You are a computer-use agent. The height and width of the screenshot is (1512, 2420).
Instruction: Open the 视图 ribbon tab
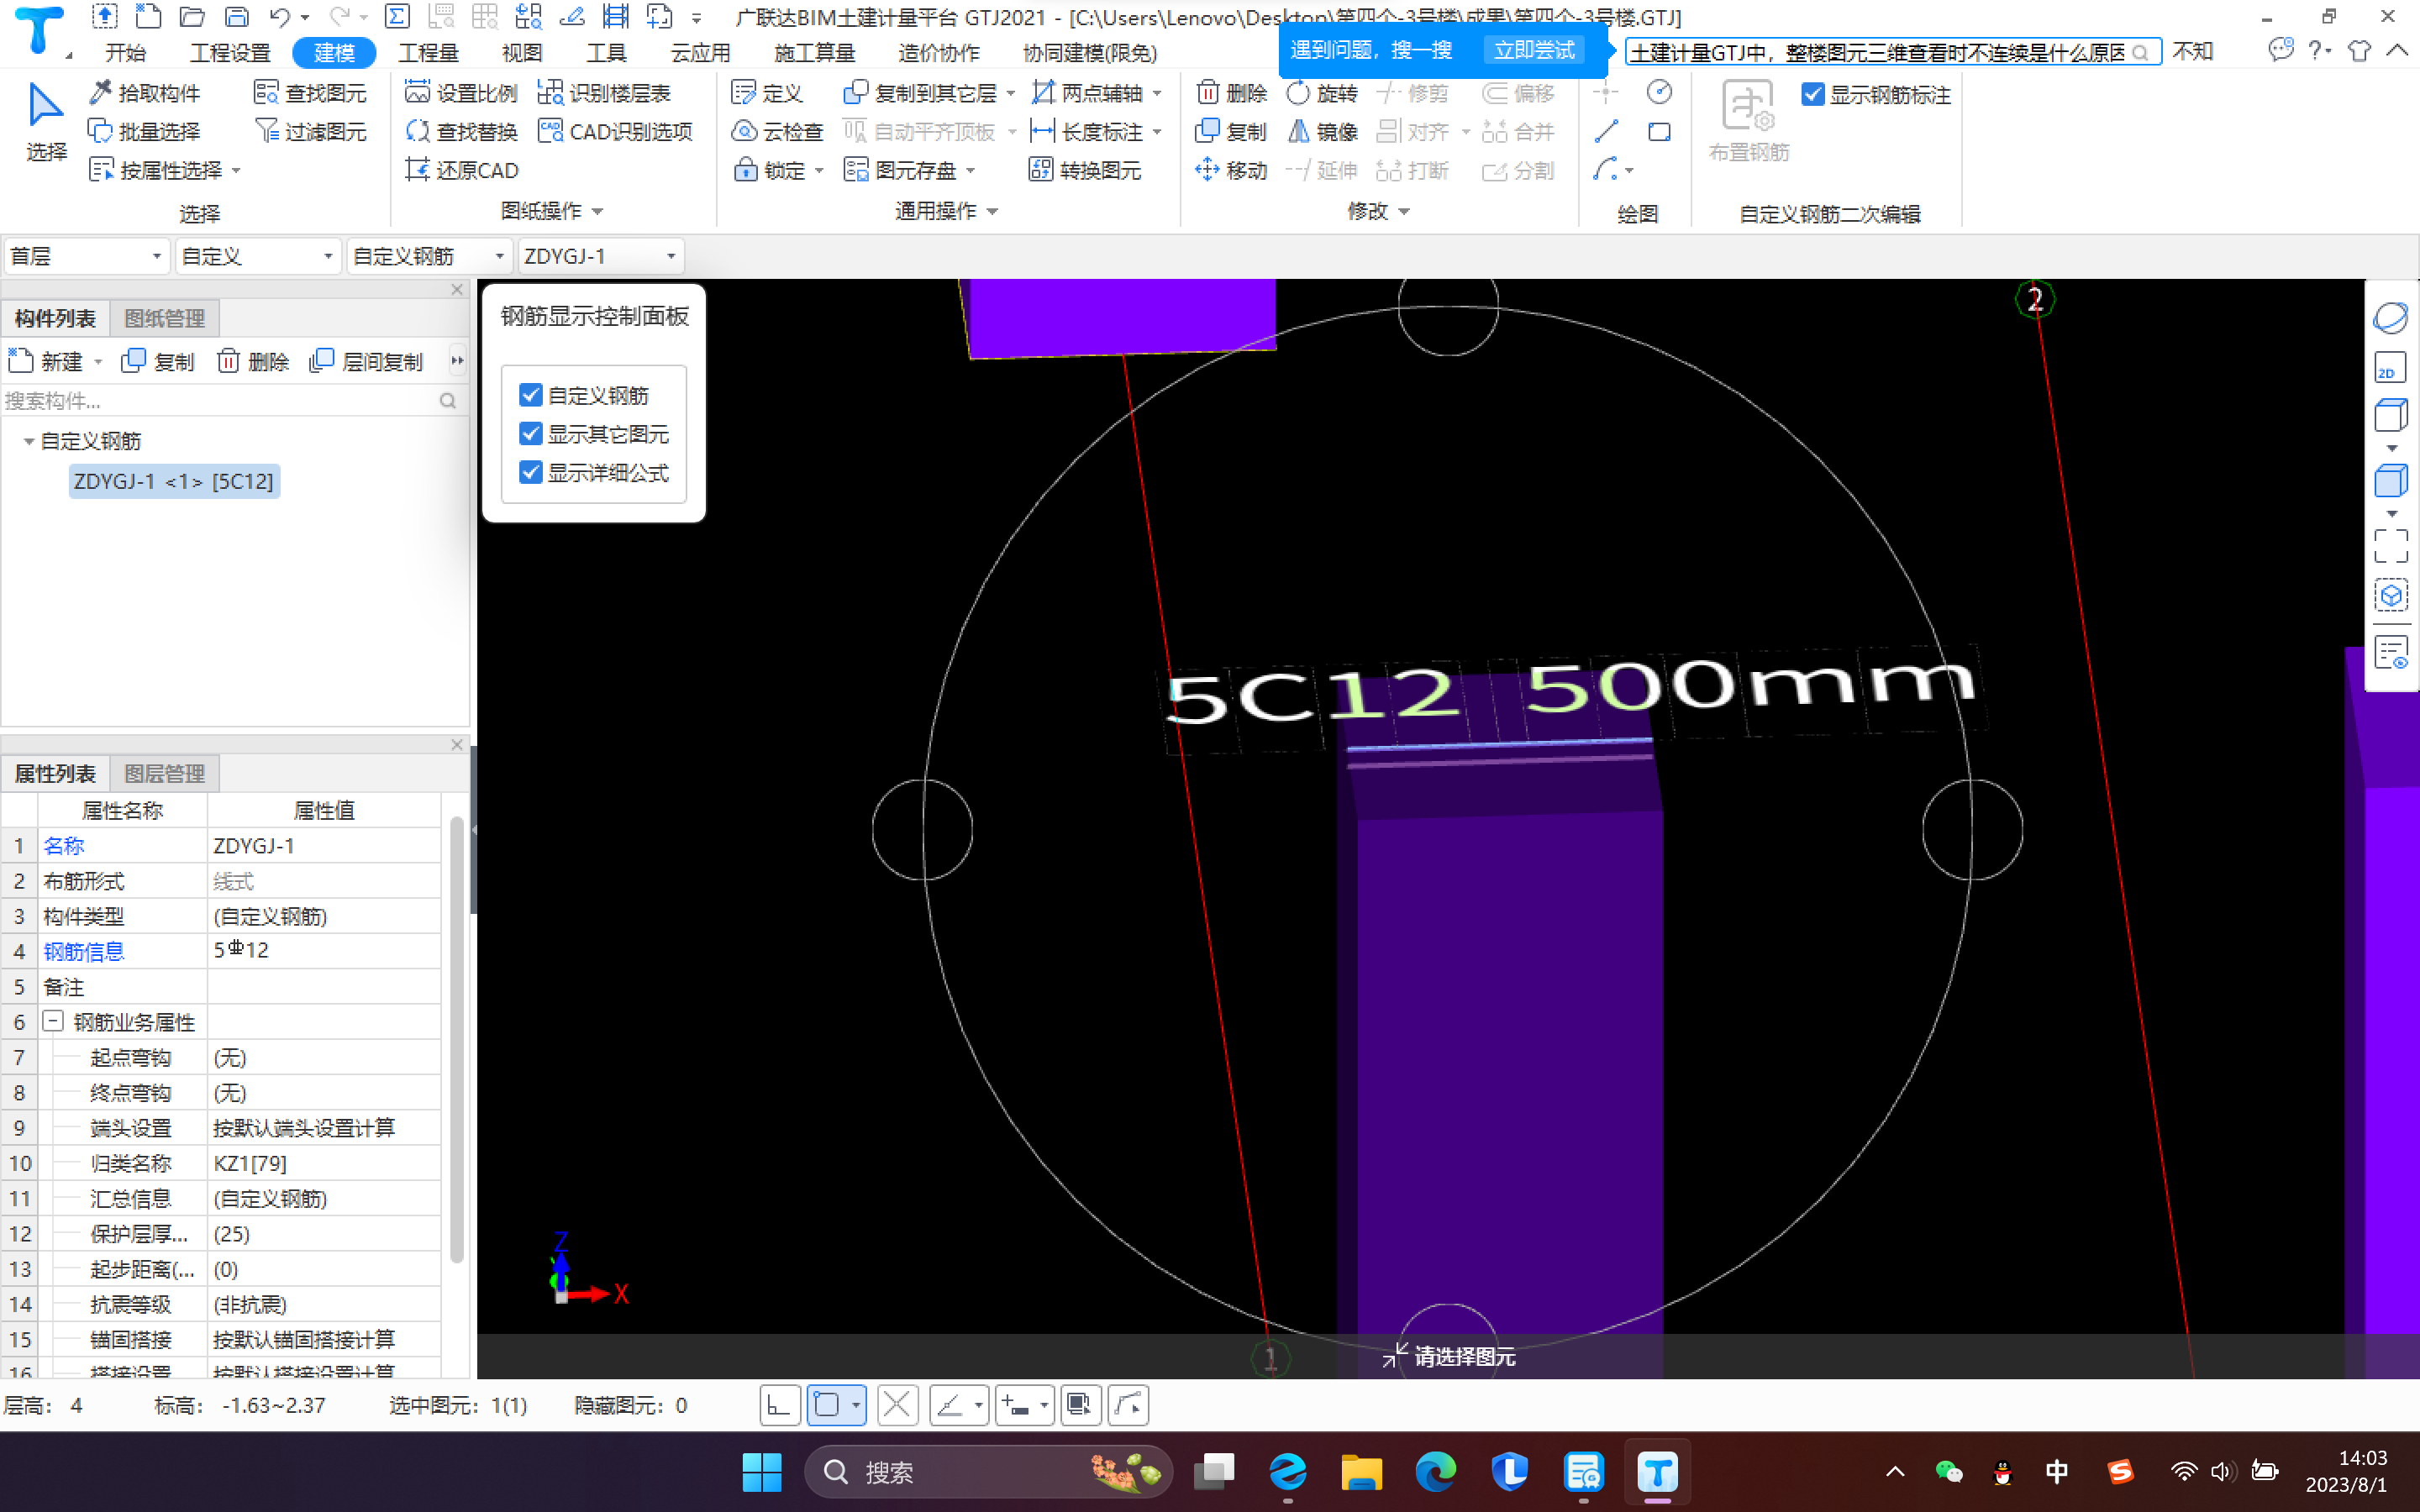coord(521,53)
